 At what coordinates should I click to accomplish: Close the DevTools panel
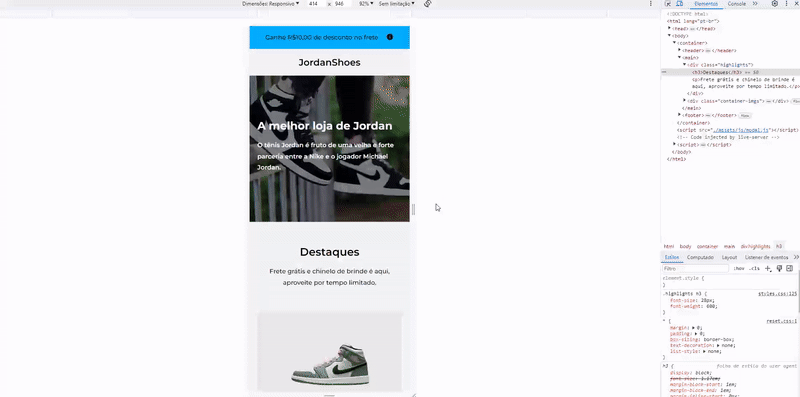pos(796,4)
